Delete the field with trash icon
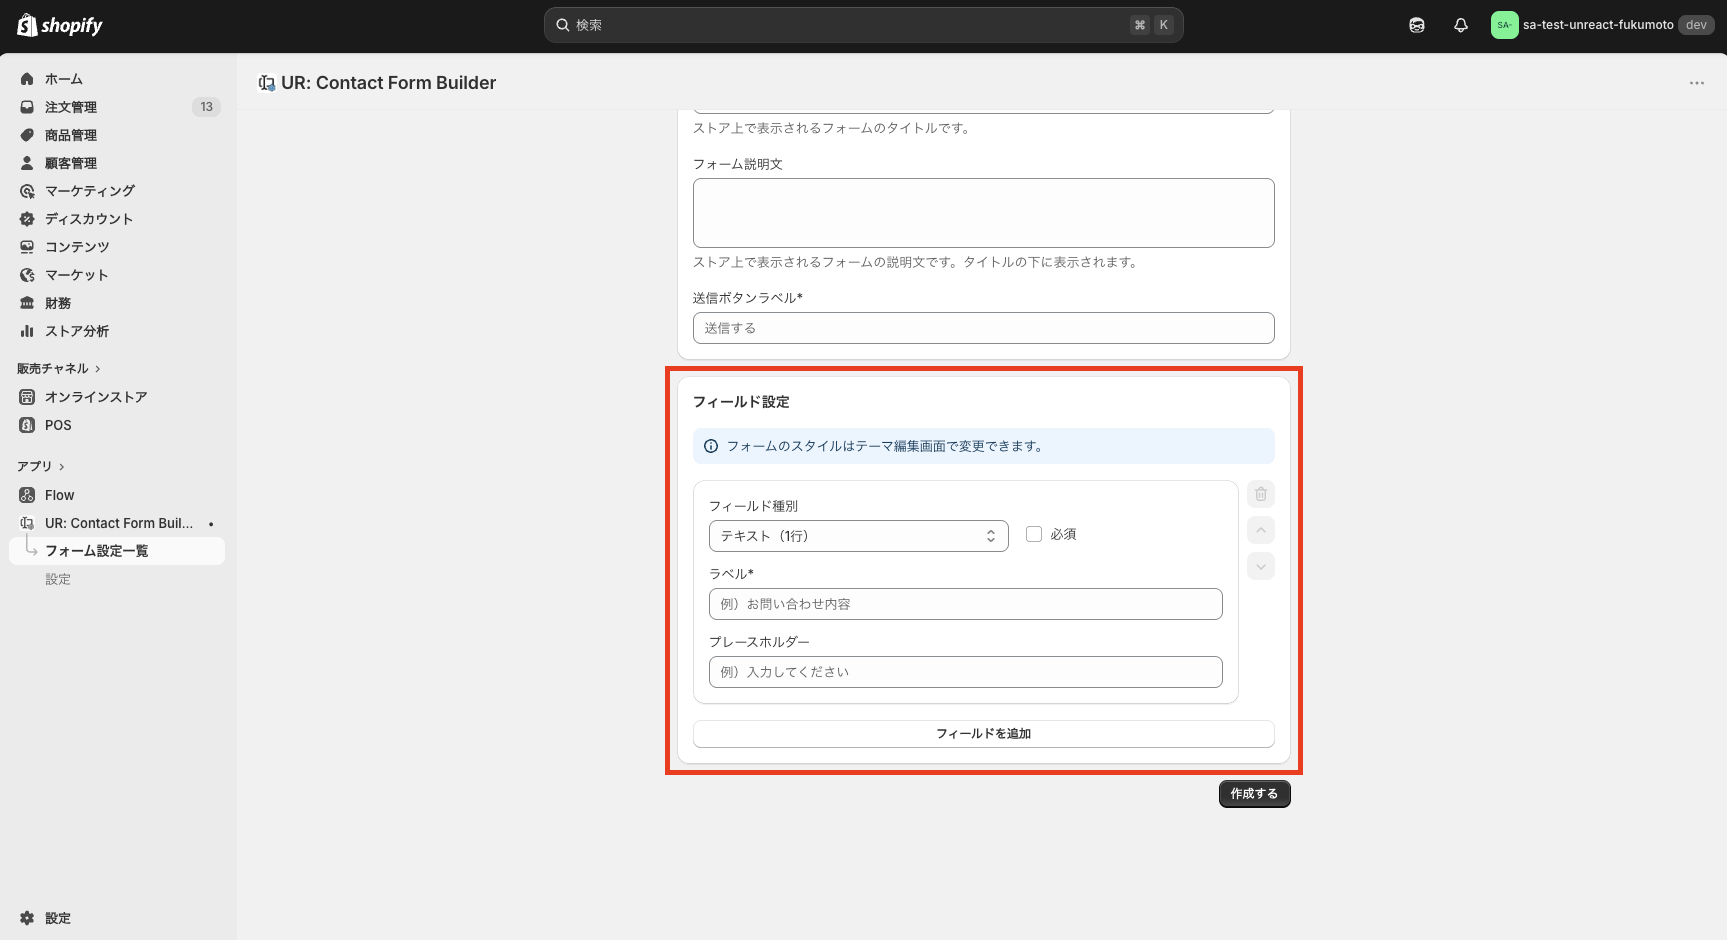This screenshot has height=940, width=1727. 1261,494
